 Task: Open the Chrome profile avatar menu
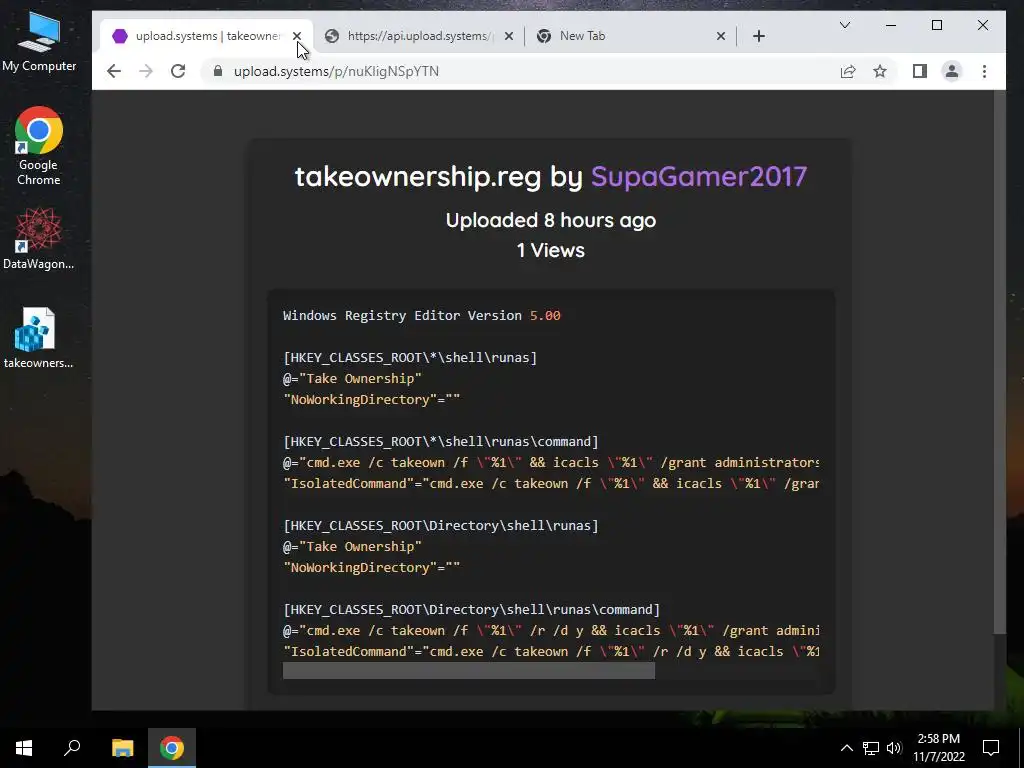click(x=952, y=71)
